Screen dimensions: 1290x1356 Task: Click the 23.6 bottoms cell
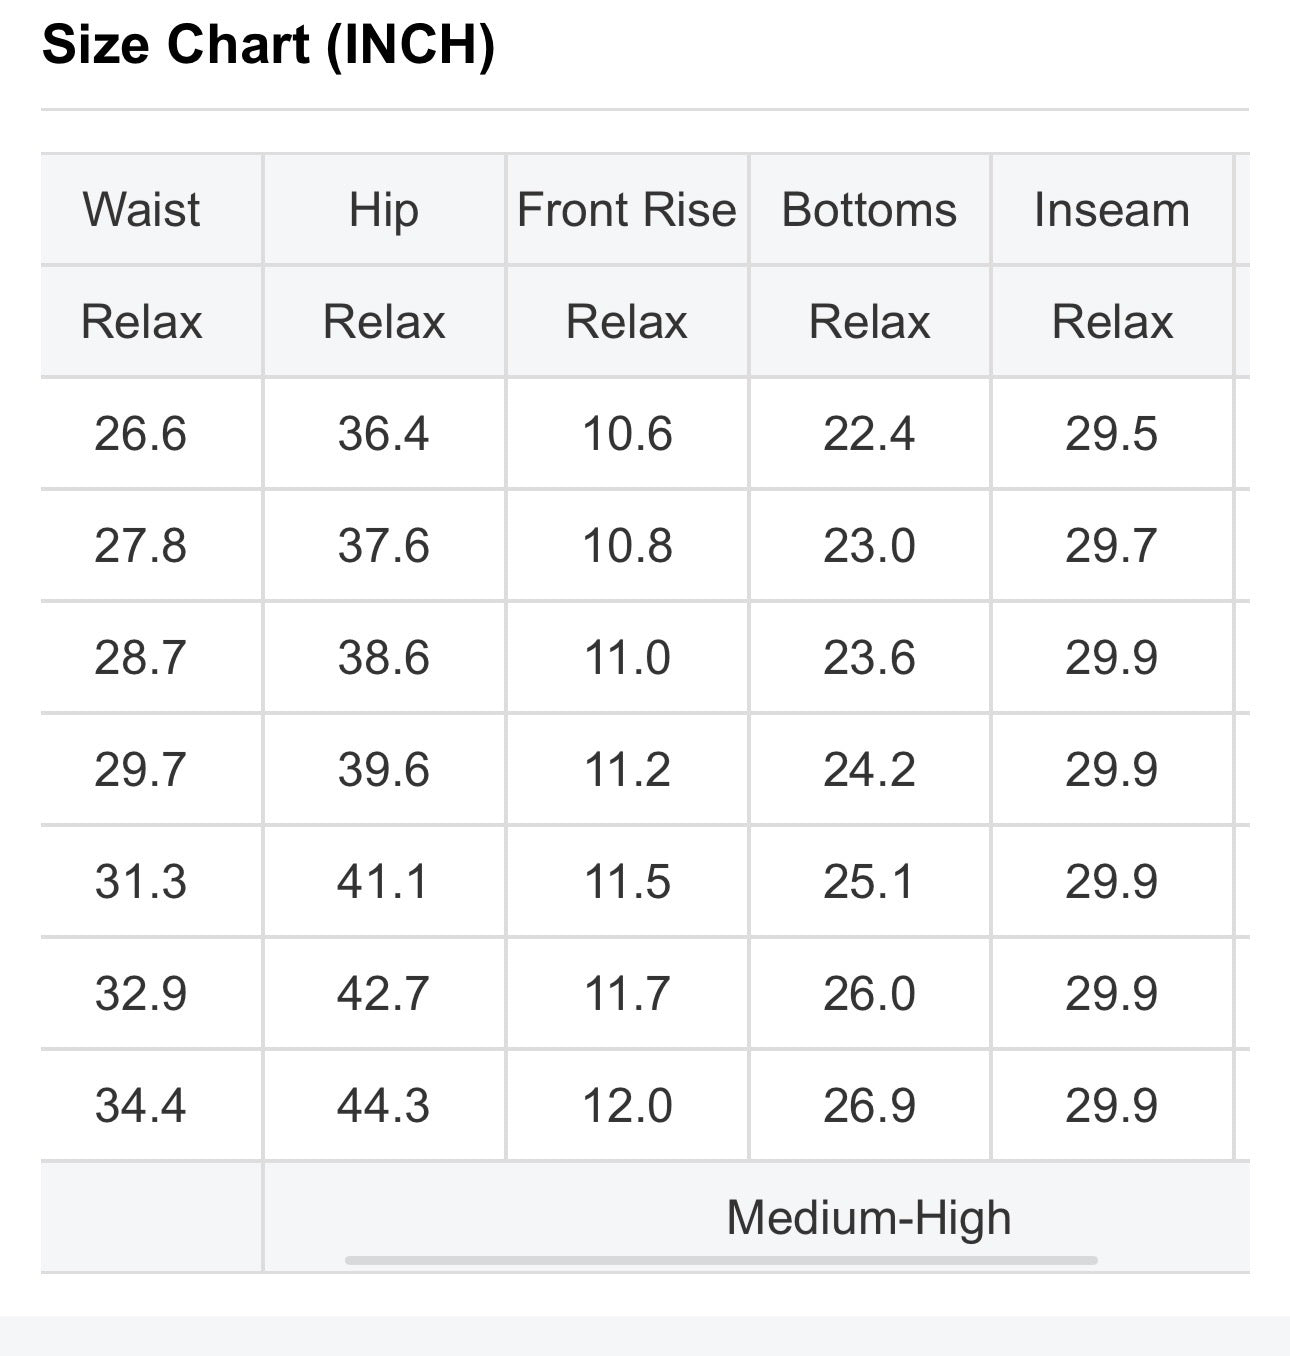869,658
